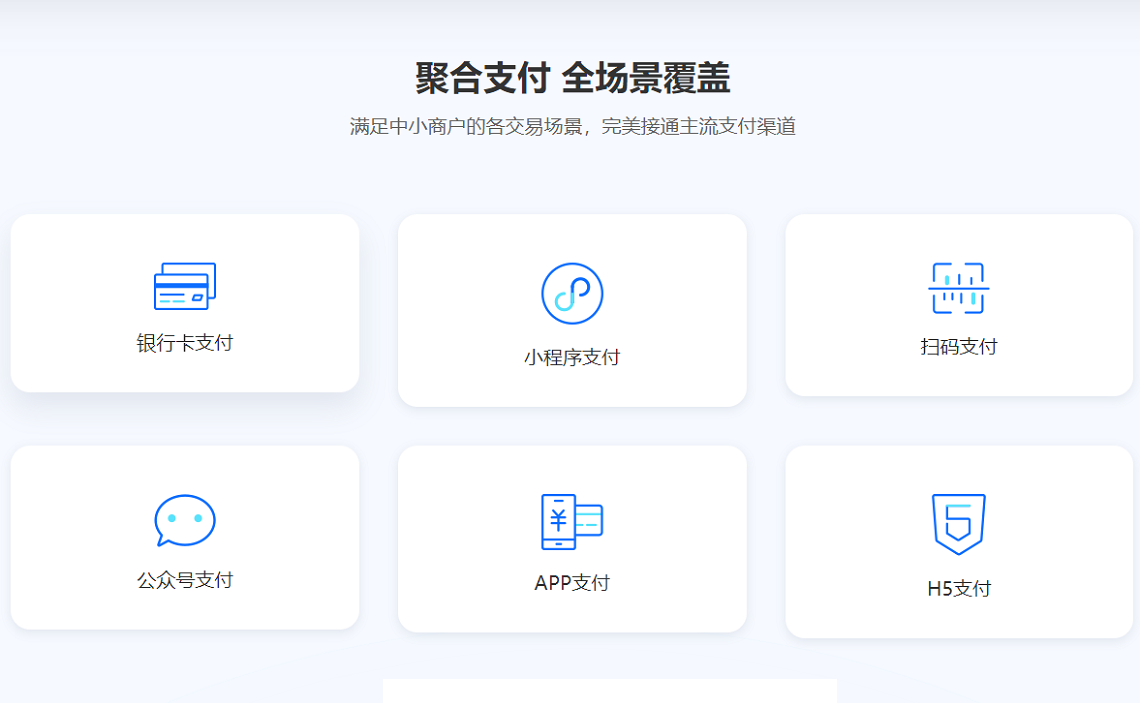Click the subtitle about 主流支付渠道
Viewport: 1140px width, 703px height.
point(572,127)
